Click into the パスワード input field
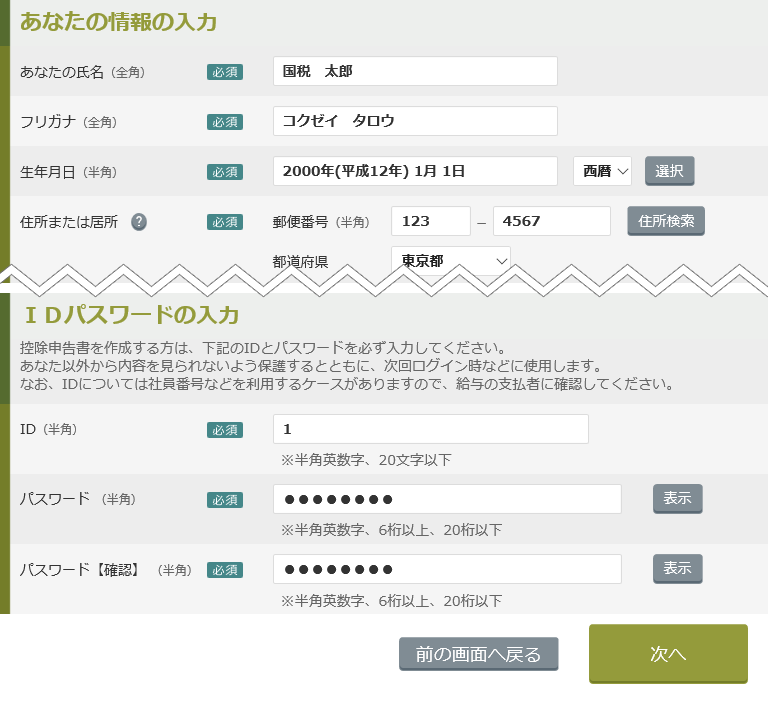Viewport: 768px width, 701px height. pos(447,499)
